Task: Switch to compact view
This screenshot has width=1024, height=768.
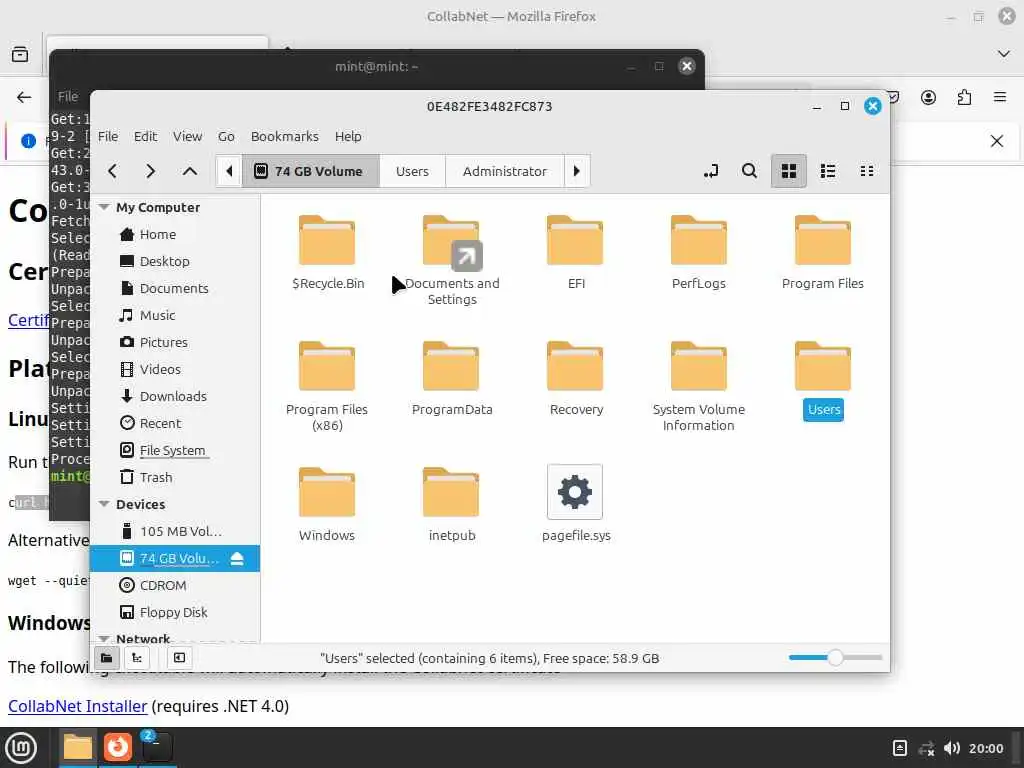Action: pyautogui.click(x=867, y=171)
